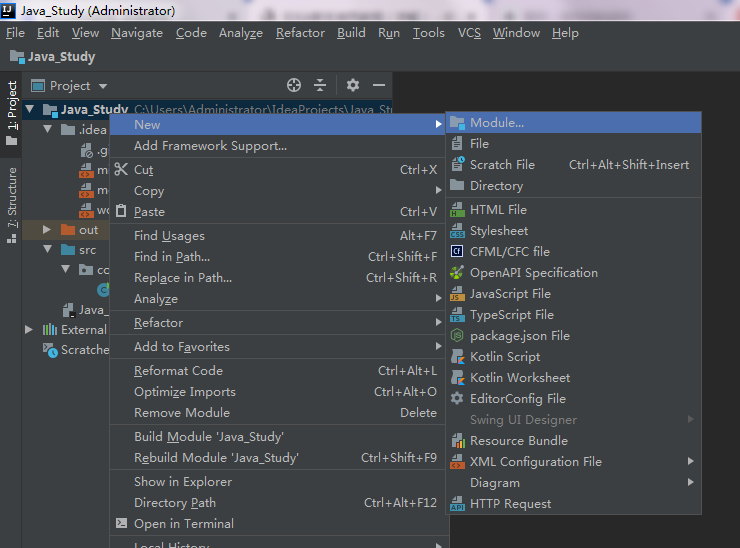Select Scratches and Consoles node
The height and width of the screenshot is (548, 740).
[x=76, y=350]
